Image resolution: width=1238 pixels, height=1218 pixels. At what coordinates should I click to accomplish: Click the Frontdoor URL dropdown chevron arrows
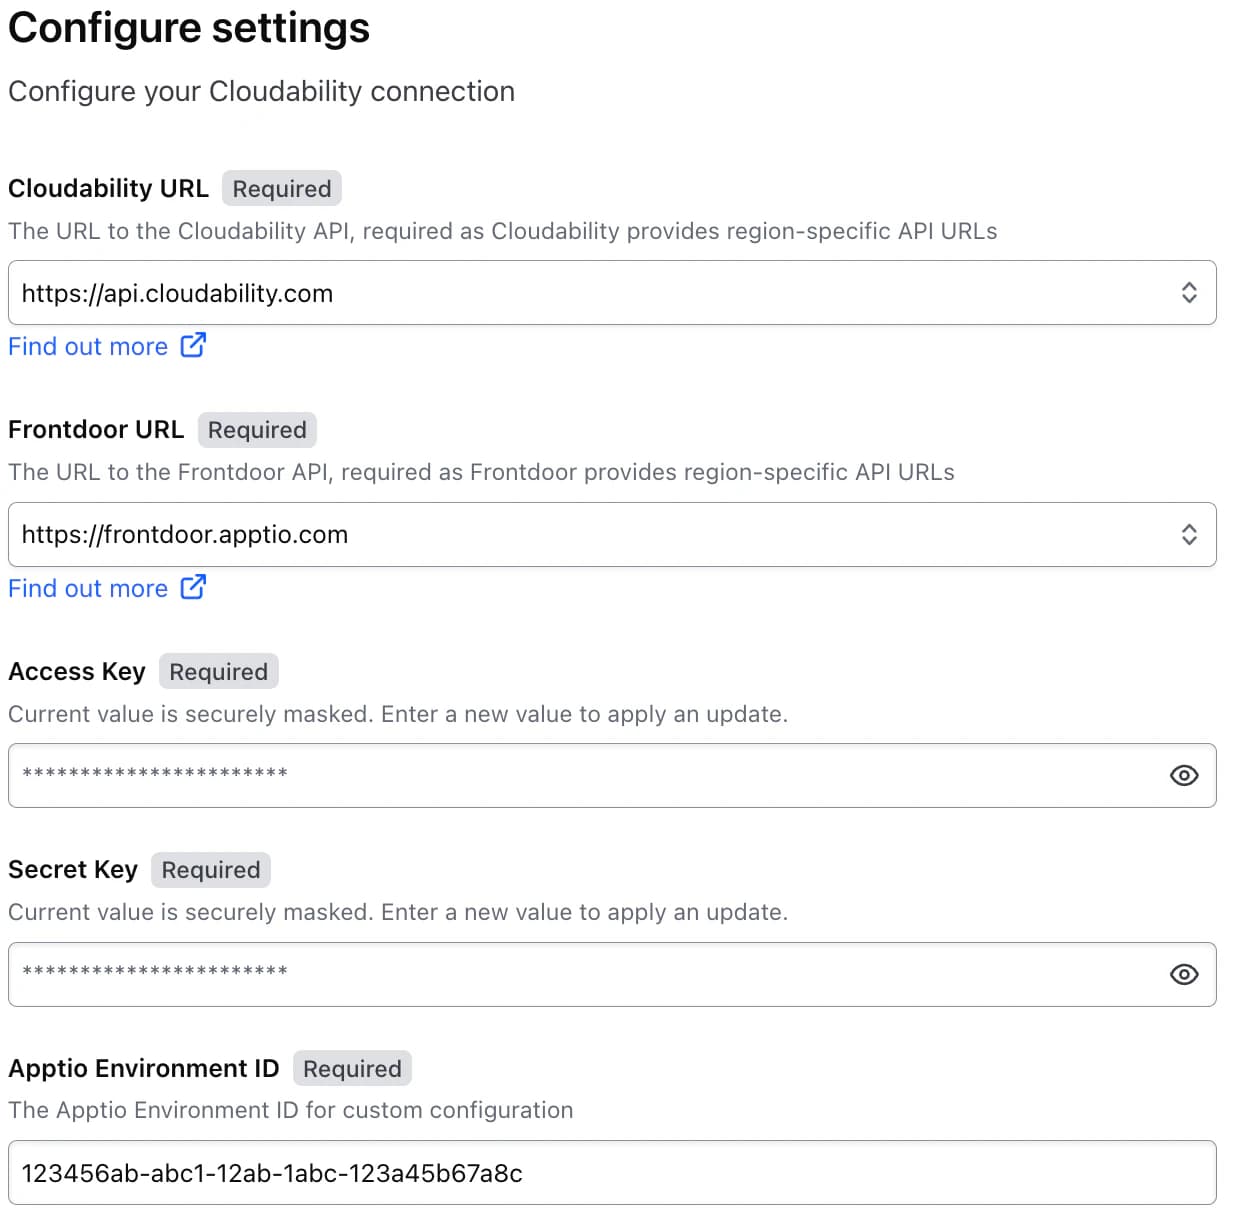point(1189,535)
